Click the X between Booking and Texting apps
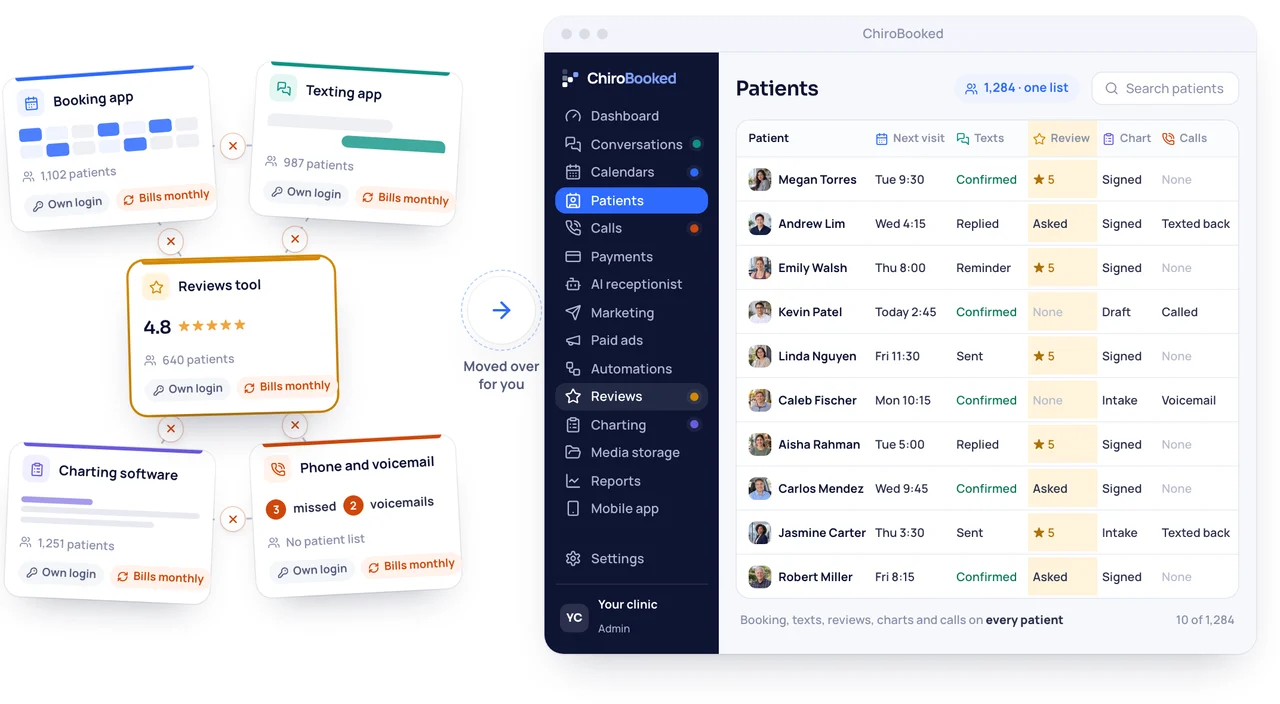Screen dimensions: 1280x704 (233, 146)
